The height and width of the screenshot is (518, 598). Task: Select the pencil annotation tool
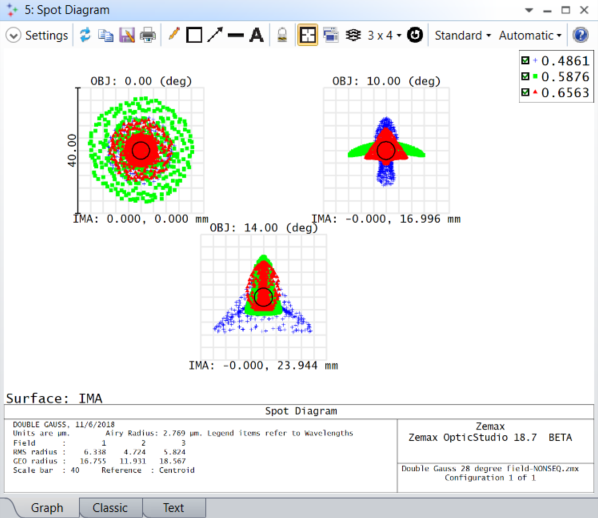(174, 35)
